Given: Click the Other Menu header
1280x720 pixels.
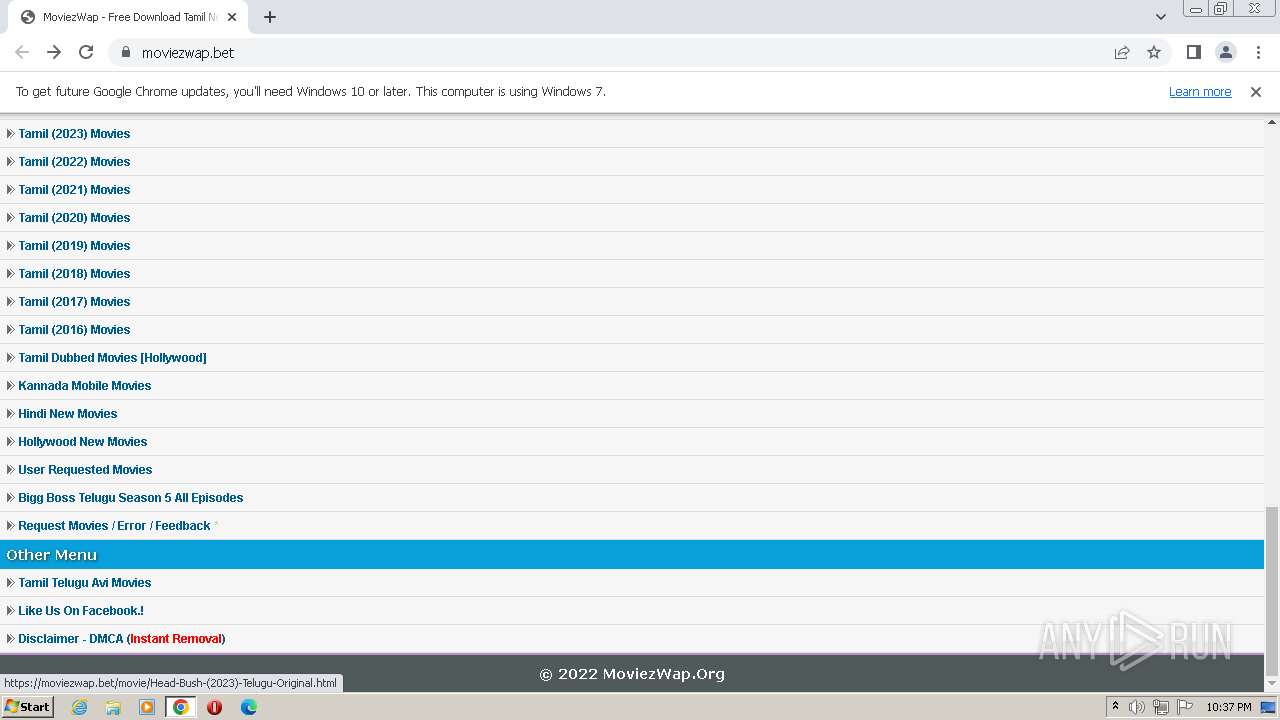Looking at the screenshot, I should coord(632,555).
